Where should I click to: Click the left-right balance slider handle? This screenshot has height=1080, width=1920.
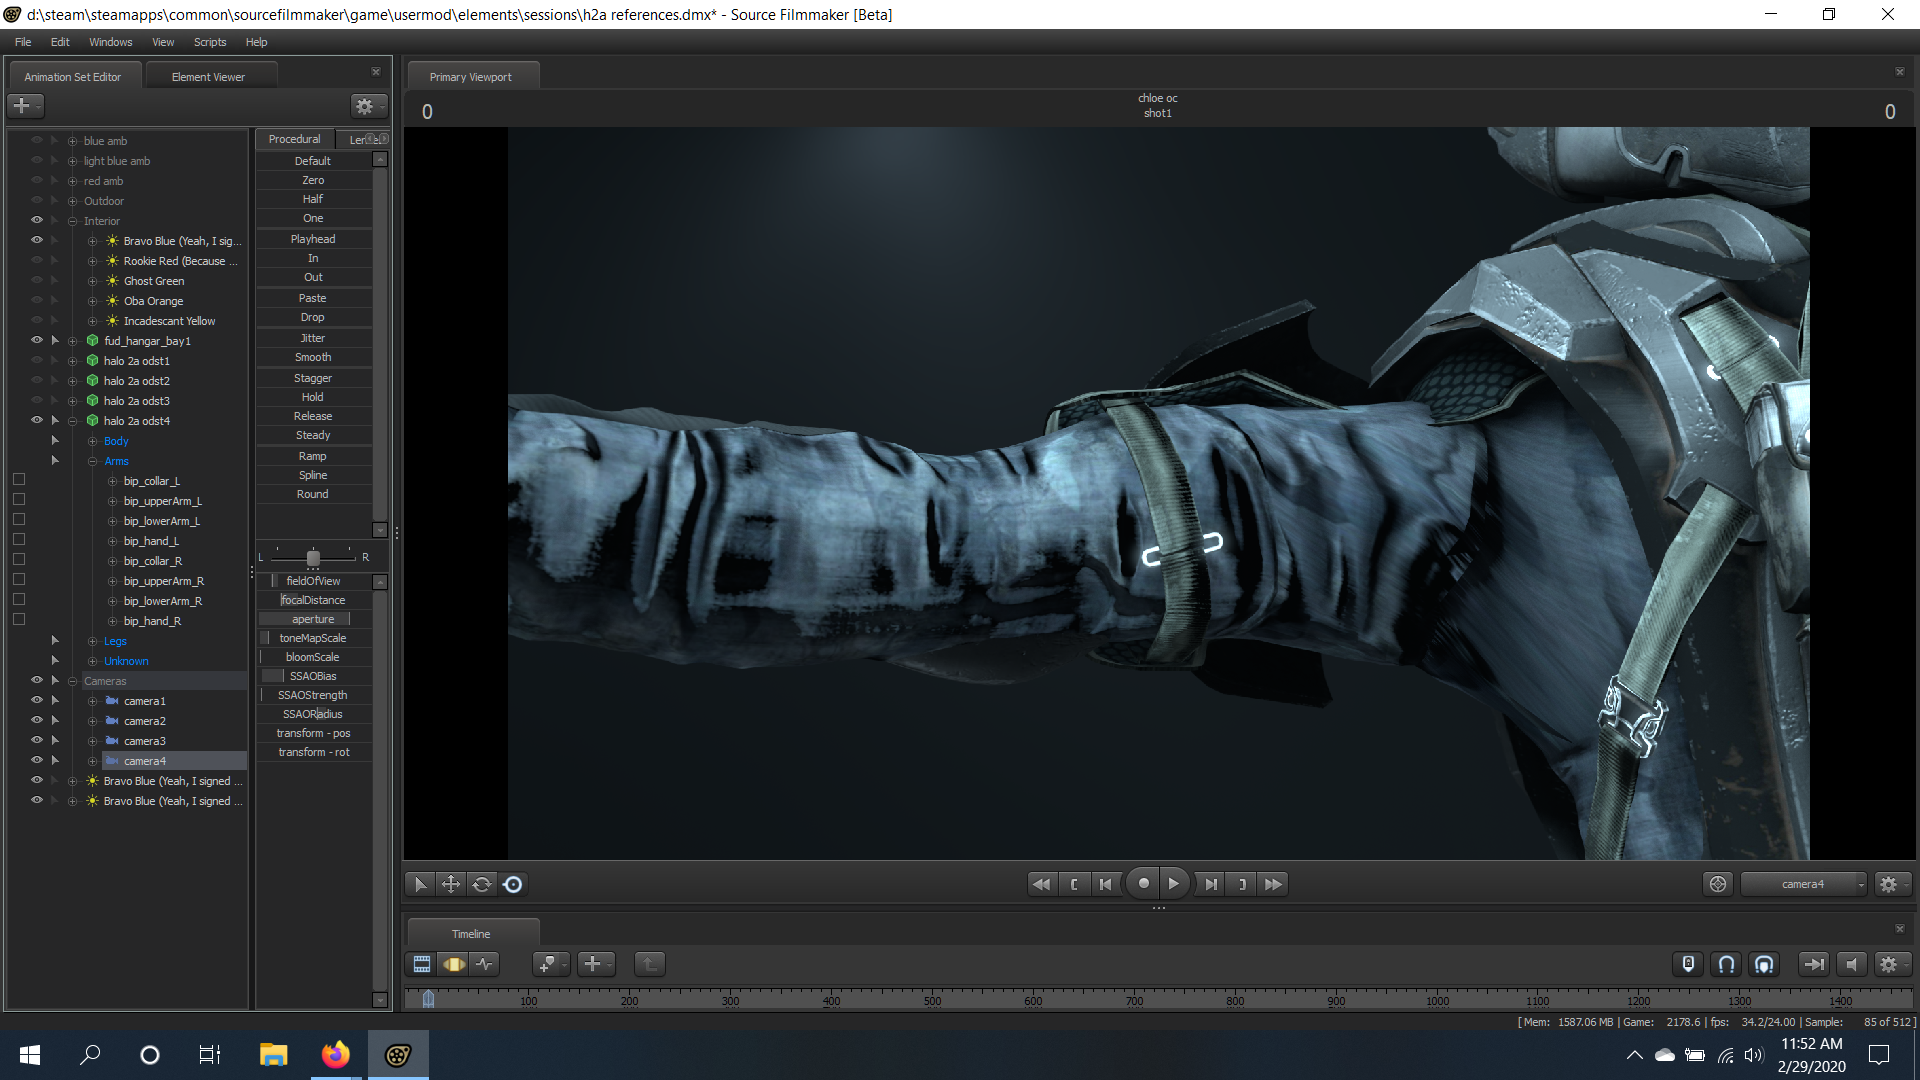313,557
